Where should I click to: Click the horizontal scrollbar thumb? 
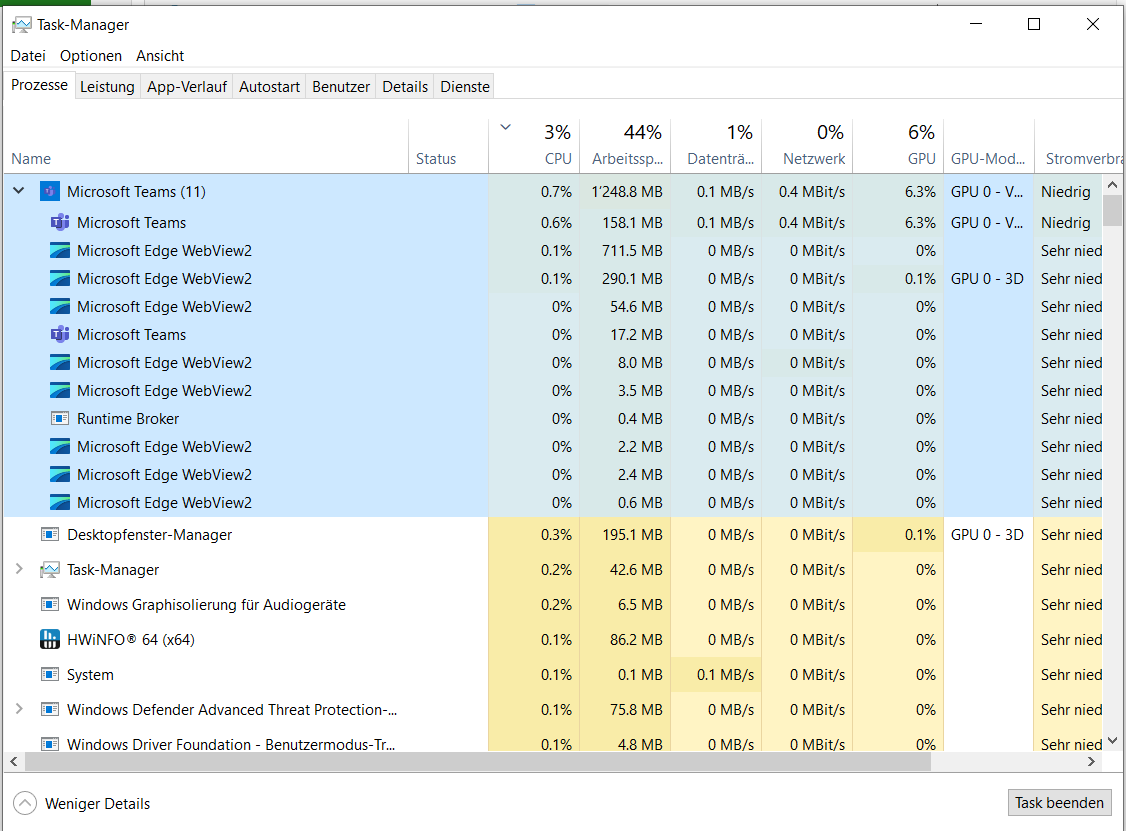(x=478, y=761)
